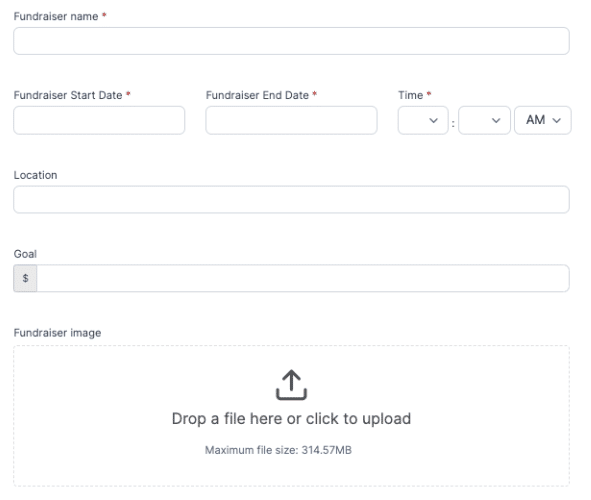Click into the Location text box
Viewport: 591px width, 500px height.
pyautogui.click(x=291, y=199)
